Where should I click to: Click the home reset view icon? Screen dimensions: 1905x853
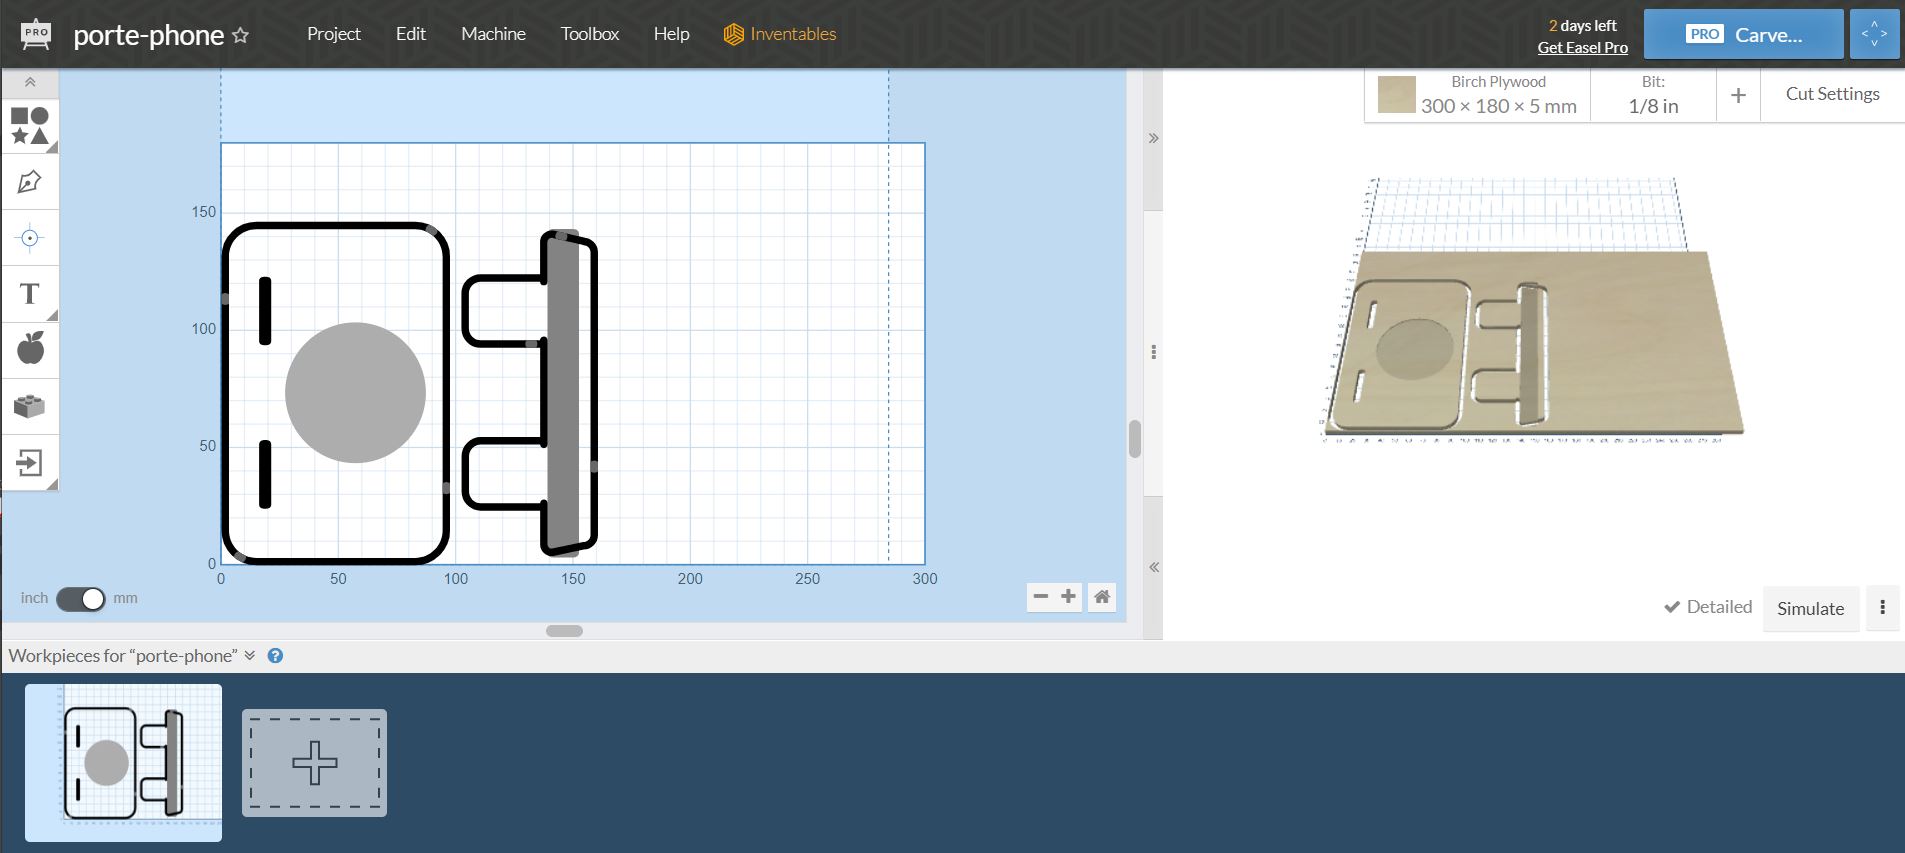(1102, 597)
